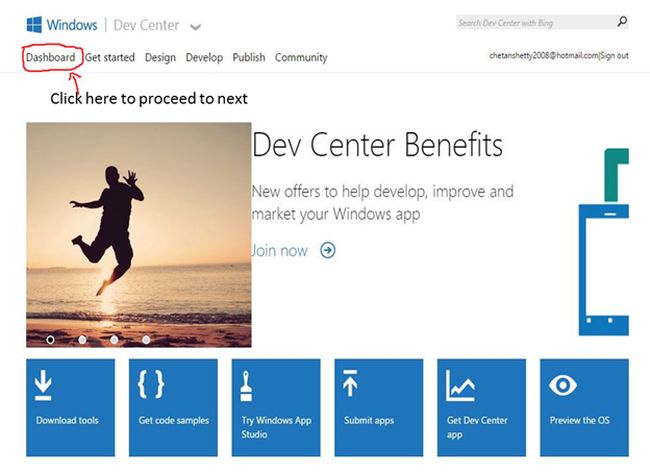Click the Sign out link
The width and height of the screenshot is (650, 475).
(614, 56)
